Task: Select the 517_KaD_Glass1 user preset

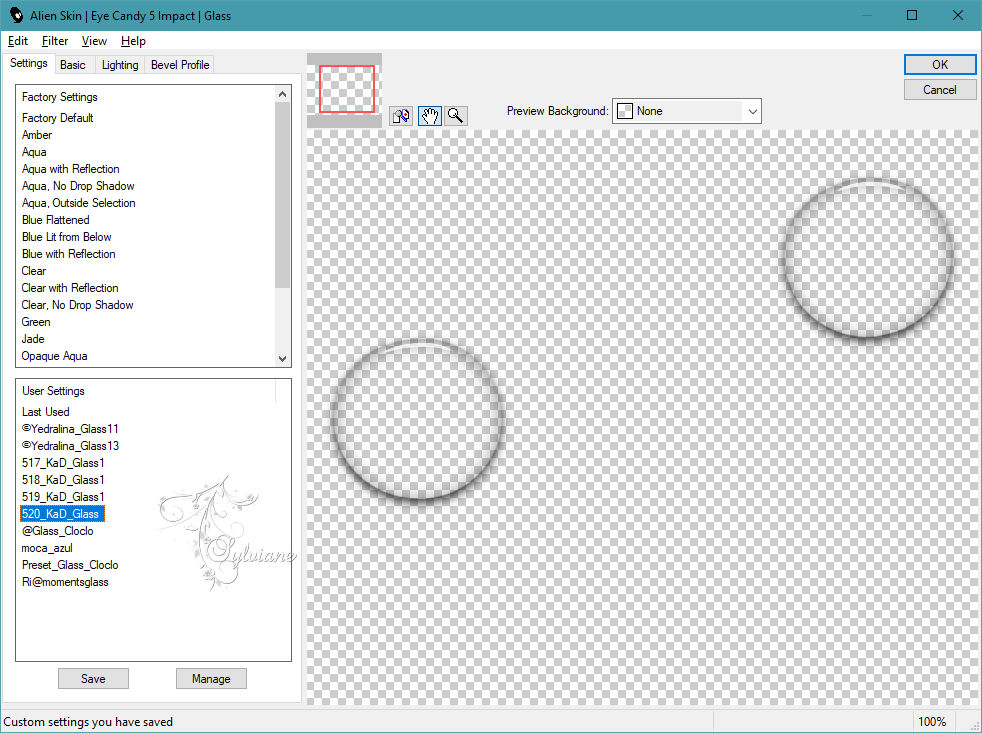Action: point(63,462)
